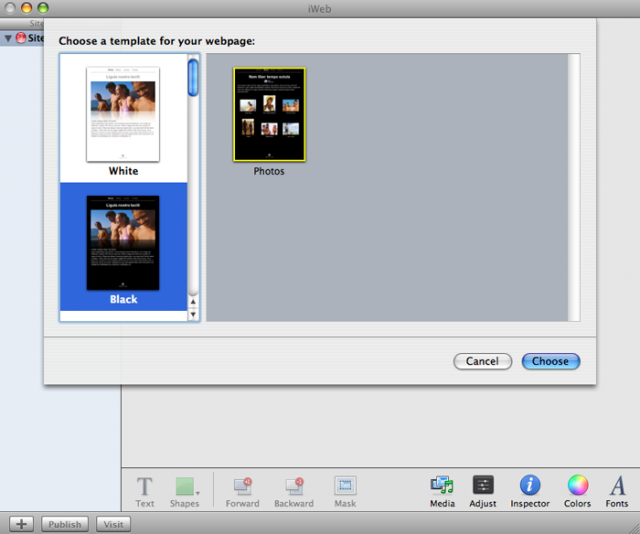Click the green zoom window button

click(43, 8)
